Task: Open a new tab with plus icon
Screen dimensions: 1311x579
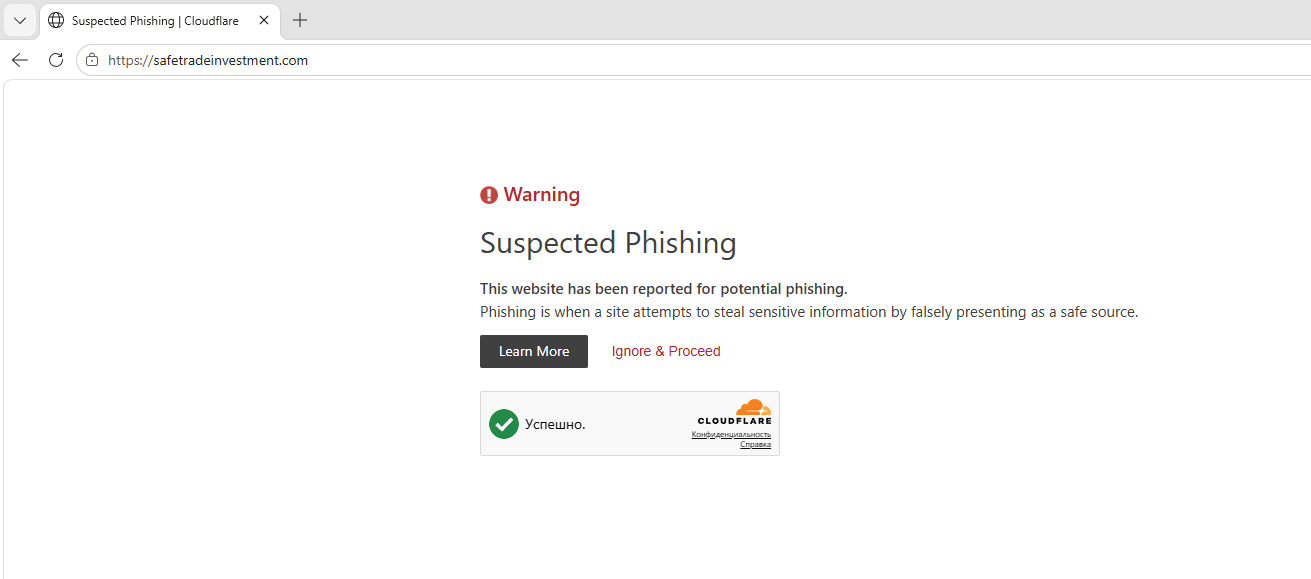Action: click(x=300, y=20)
